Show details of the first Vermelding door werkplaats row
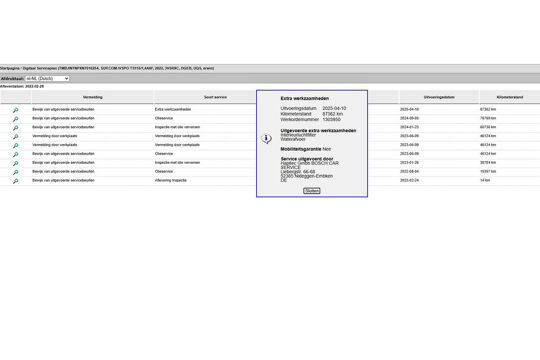540x360 pixels. 15,137
